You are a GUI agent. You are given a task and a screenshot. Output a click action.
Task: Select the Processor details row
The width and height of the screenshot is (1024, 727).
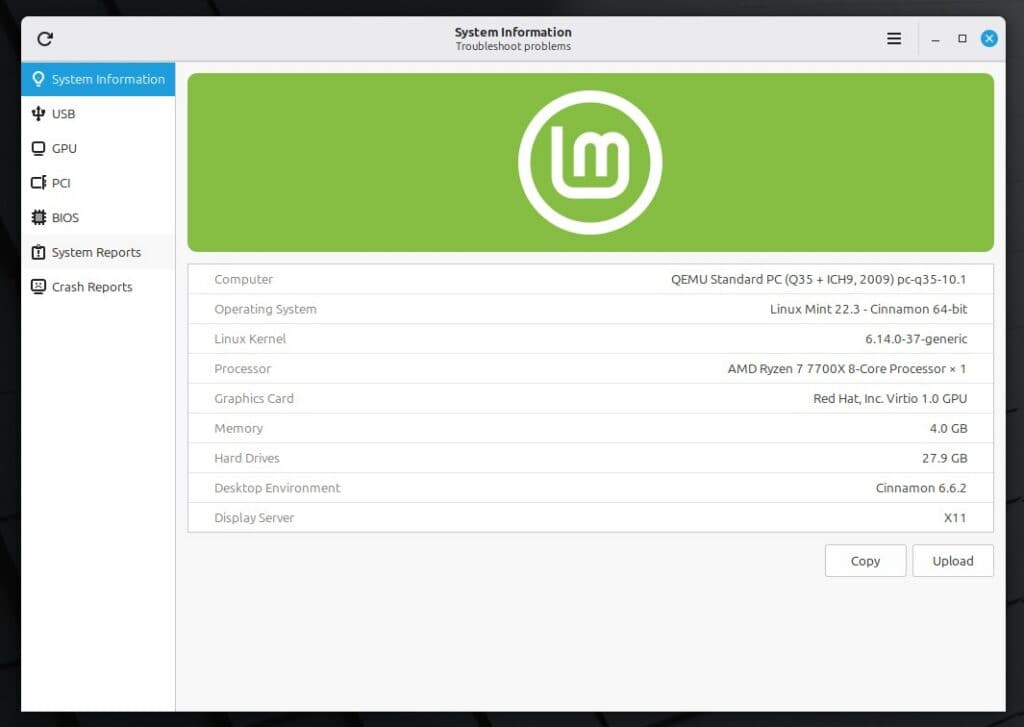(x=590, y=369)
